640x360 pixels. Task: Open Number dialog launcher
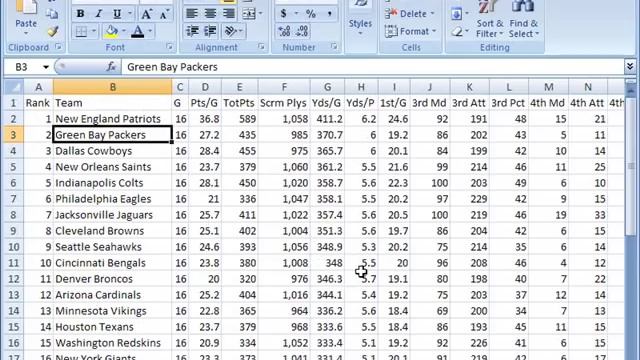[x=334, y=47]
